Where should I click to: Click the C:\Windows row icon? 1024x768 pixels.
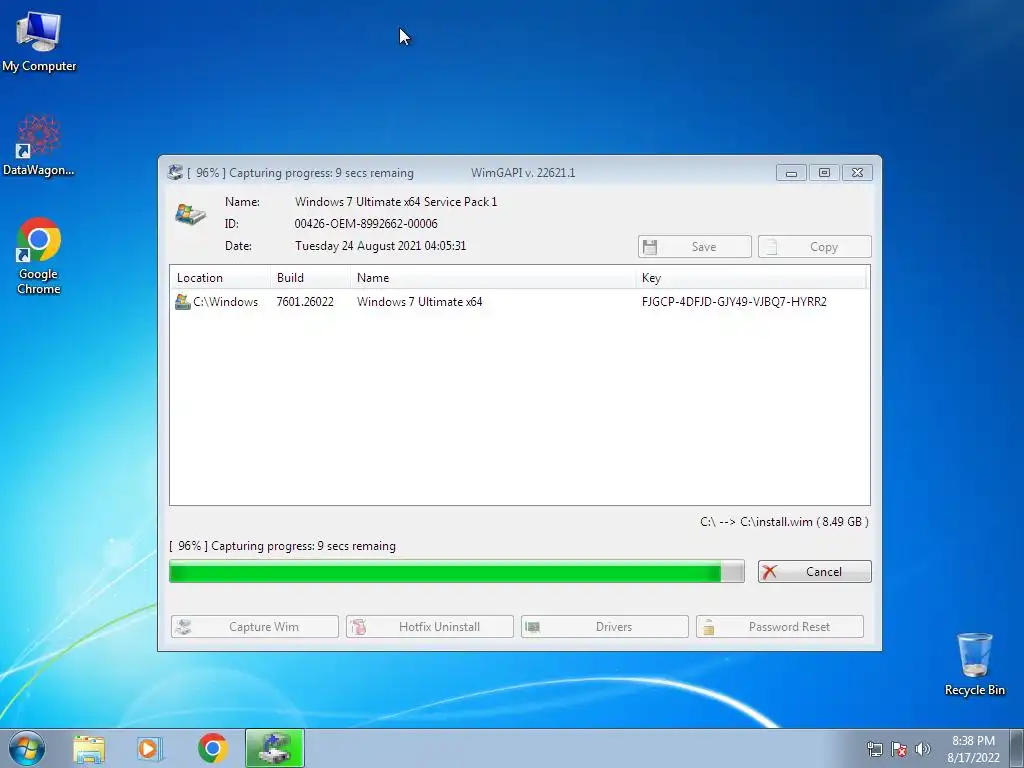point(183,302)
